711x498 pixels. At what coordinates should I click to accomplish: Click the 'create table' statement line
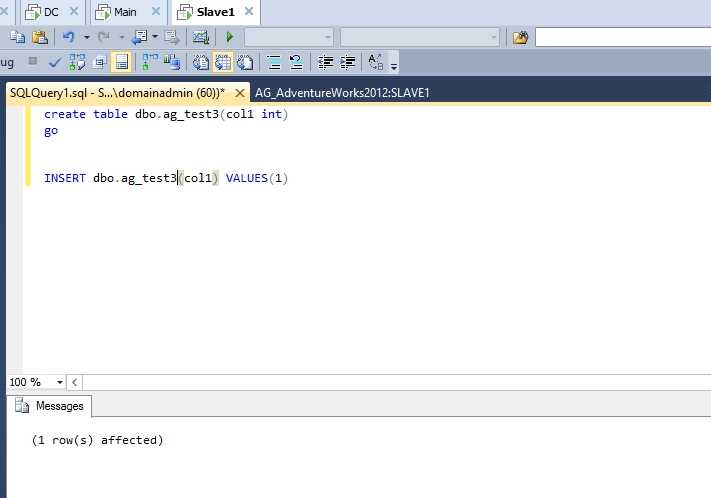pos(166,114)
